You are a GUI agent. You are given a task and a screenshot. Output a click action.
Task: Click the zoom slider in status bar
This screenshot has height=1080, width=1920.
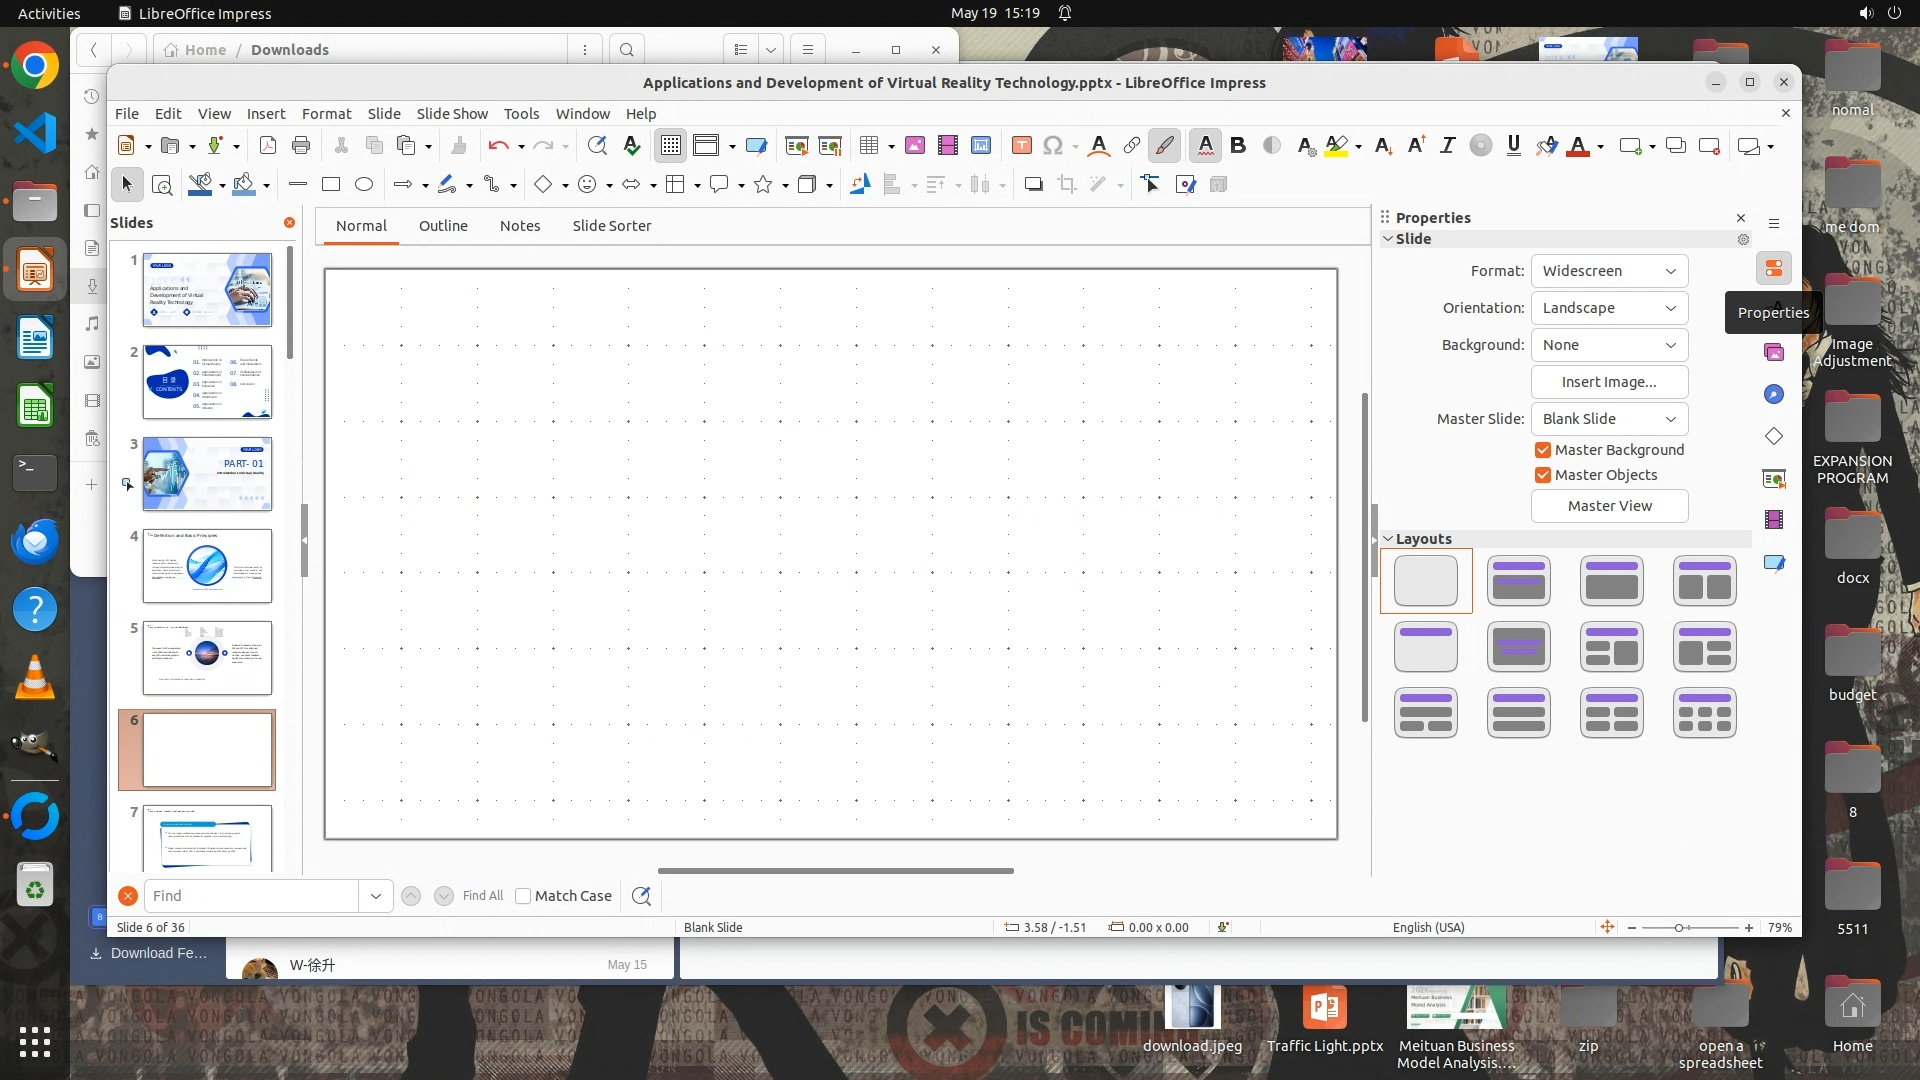click(1679, 928)
